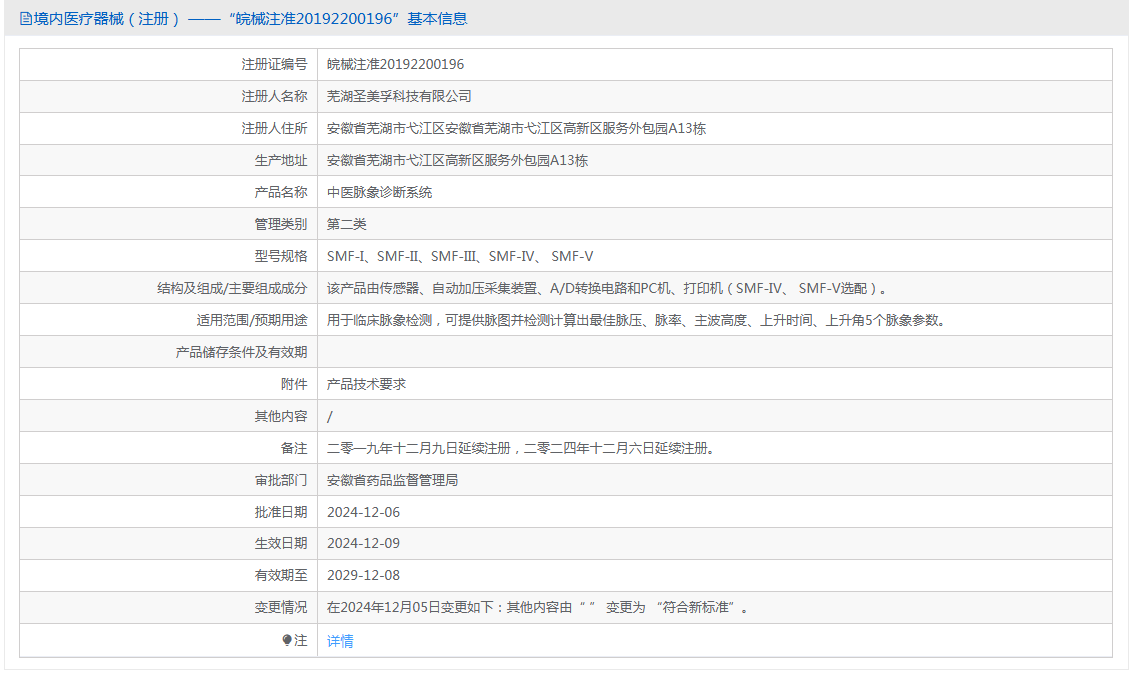Select the 第二类 management category value

pyautogui.click(x=347, y=224)
